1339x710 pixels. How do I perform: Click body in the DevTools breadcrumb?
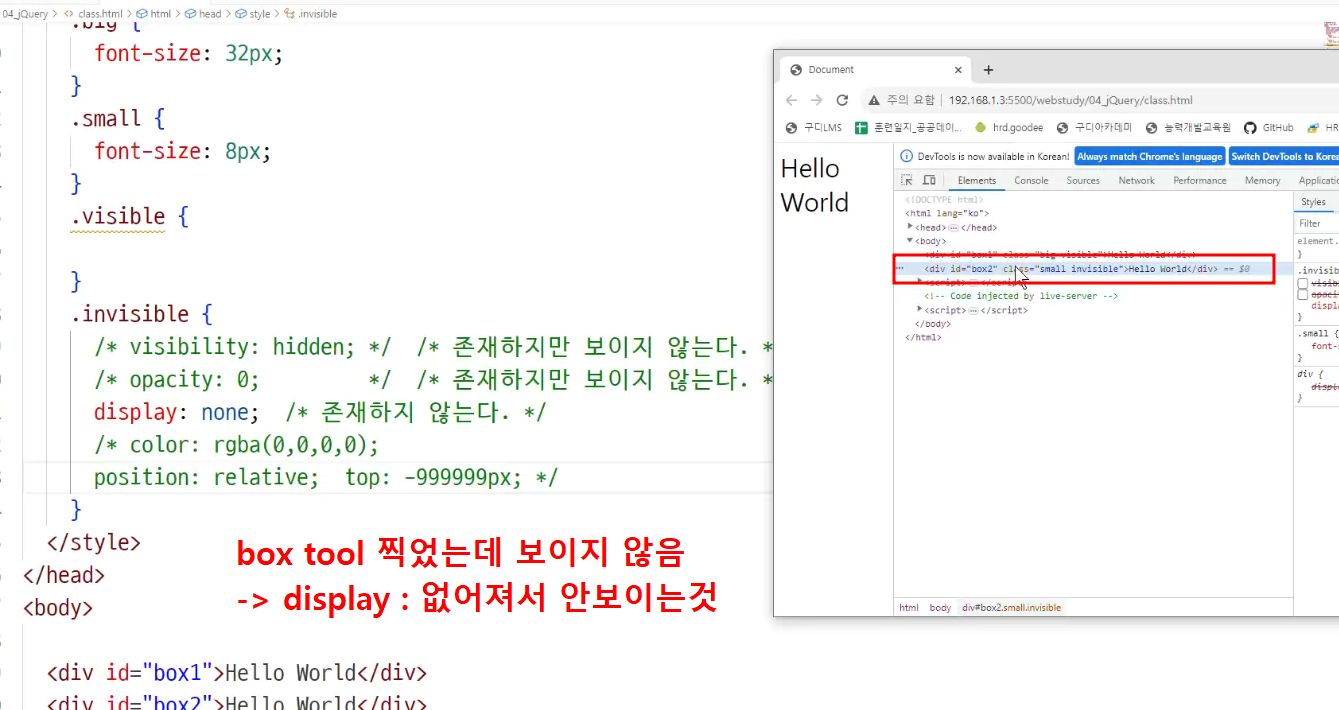coord(940,608)
